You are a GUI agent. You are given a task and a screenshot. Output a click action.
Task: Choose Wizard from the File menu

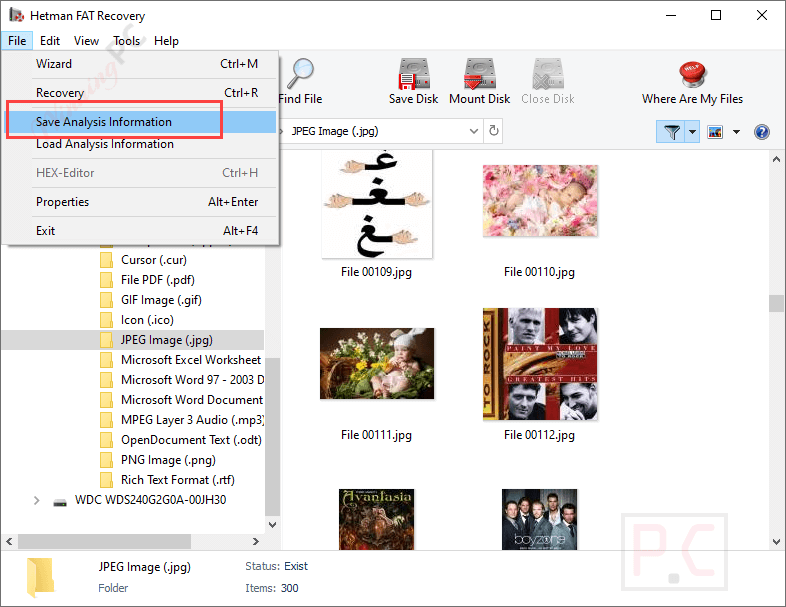[x=140, y=64]
